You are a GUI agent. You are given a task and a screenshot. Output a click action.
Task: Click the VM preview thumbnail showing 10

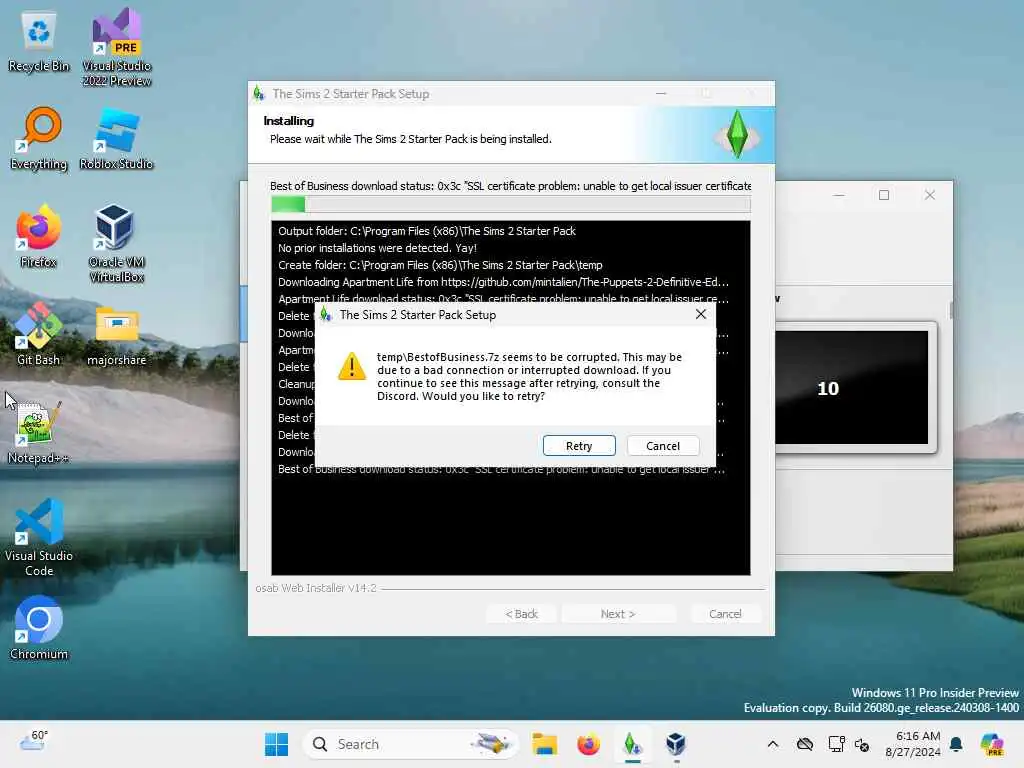[x=852, y=387]
